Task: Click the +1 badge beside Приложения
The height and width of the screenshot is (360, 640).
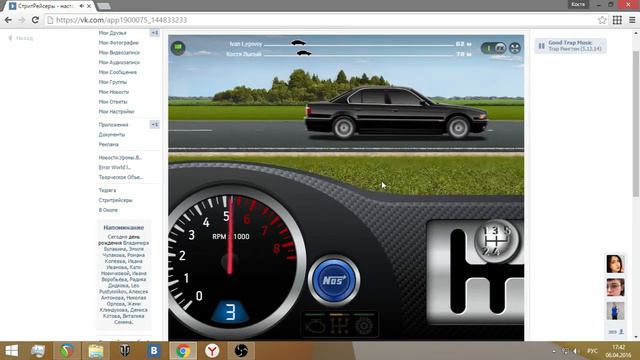Action: pyautogui.click(x=154, y=124)
